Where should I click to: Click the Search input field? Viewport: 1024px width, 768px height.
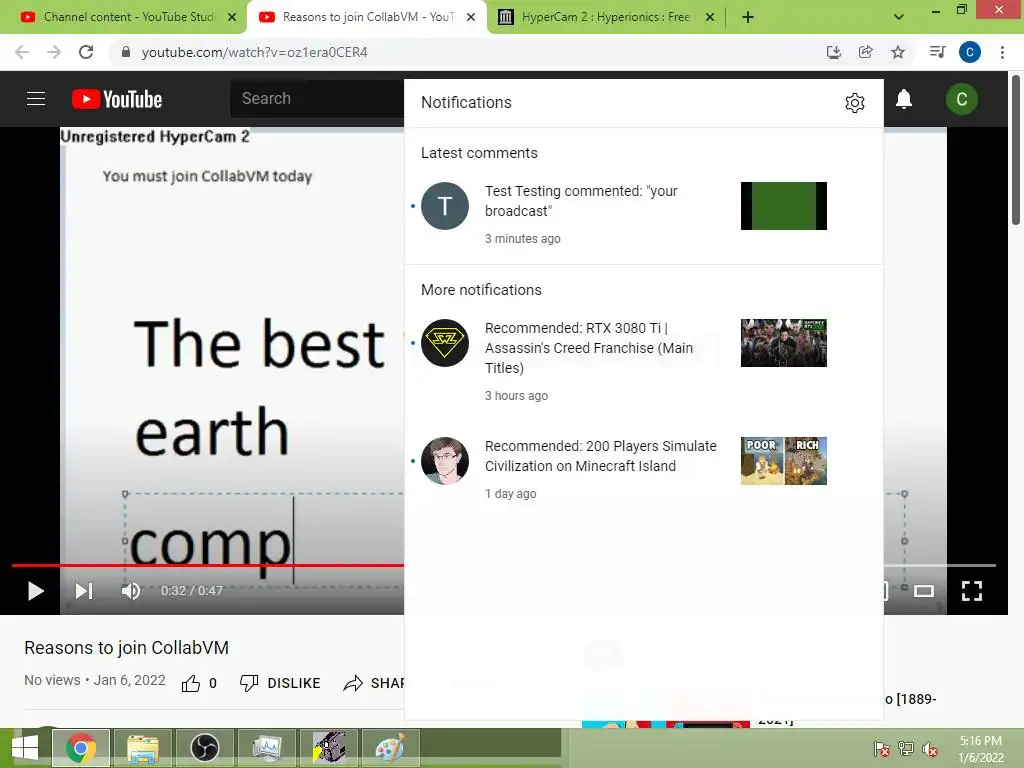(x=317, y=99)
